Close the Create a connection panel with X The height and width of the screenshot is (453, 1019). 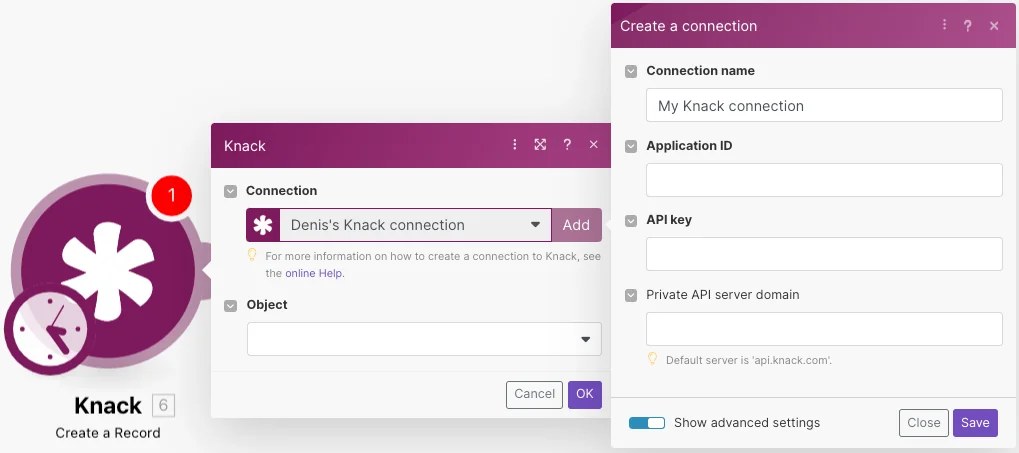pos(994,26)
